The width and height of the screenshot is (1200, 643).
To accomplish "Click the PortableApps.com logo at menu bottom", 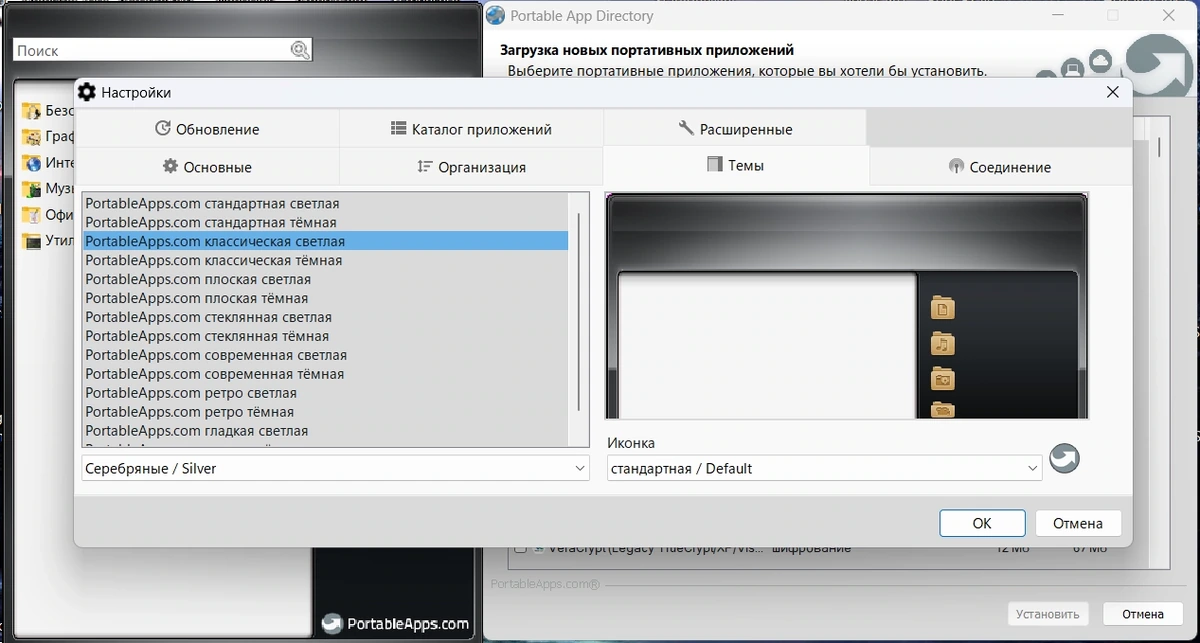I will click(395, 624).
